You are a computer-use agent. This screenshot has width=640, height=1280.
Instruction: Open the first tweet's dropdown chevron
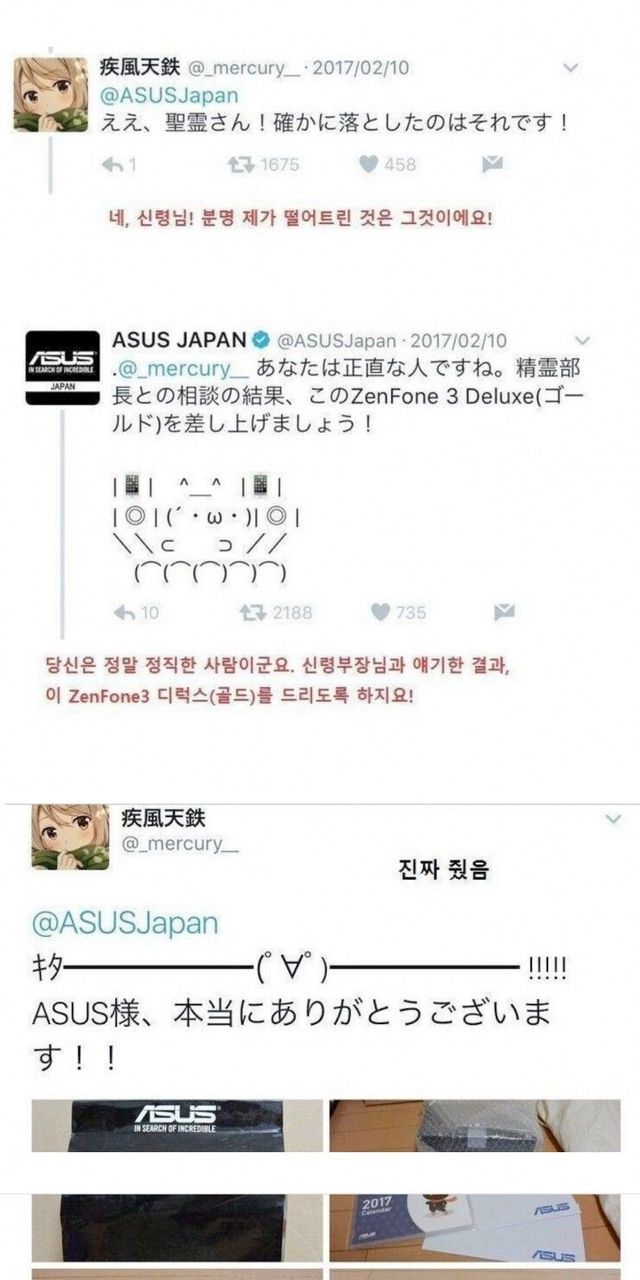point(570,69)
